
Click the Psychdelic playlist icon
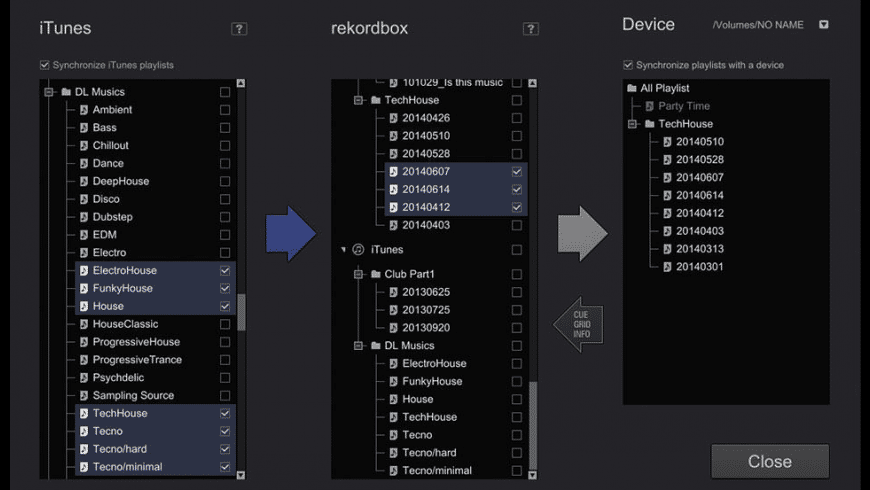[84, 378]
